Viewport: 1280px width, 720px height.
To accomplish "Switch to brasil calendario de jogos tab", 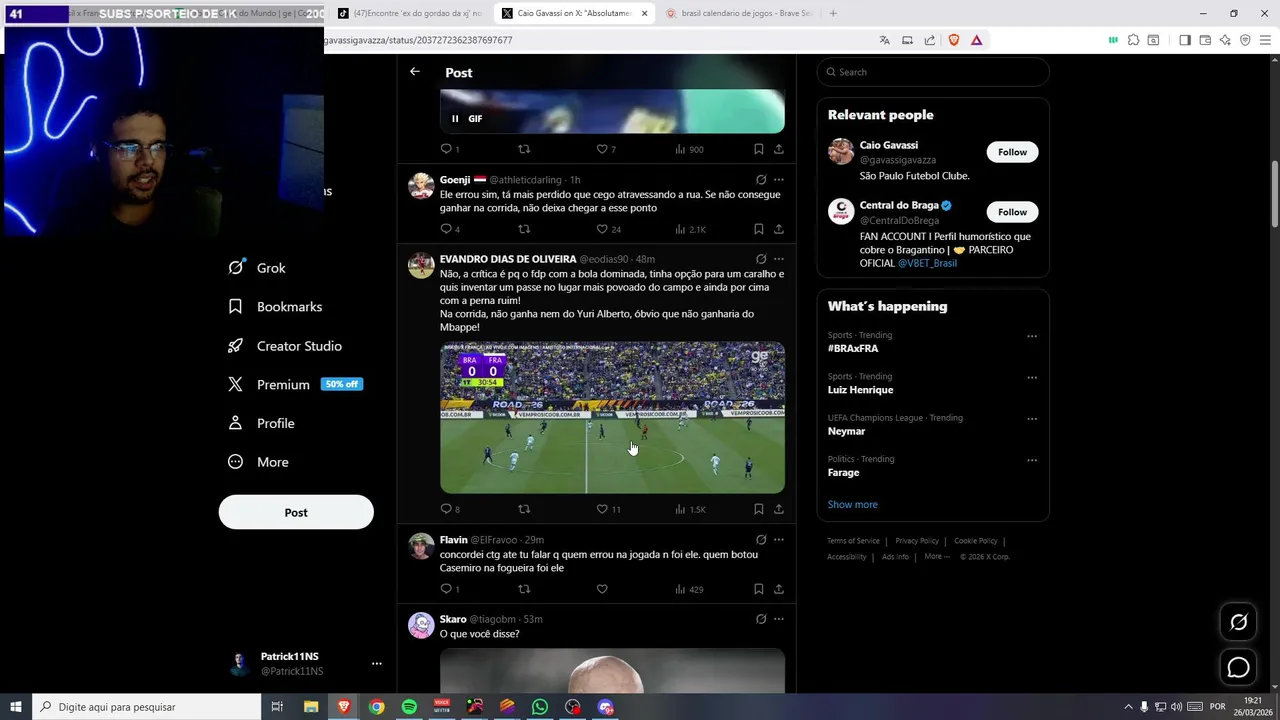I will (739, 13).
